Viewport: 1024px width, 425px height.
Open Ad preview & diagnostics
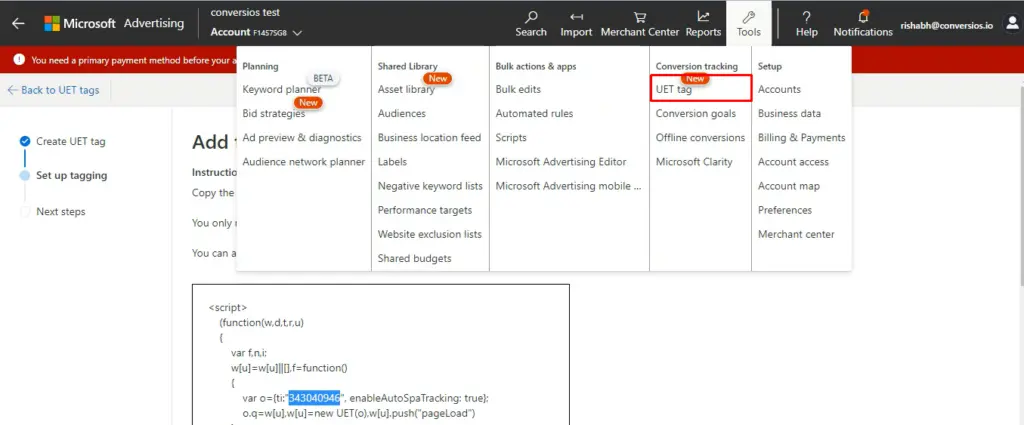coord(302,138)
